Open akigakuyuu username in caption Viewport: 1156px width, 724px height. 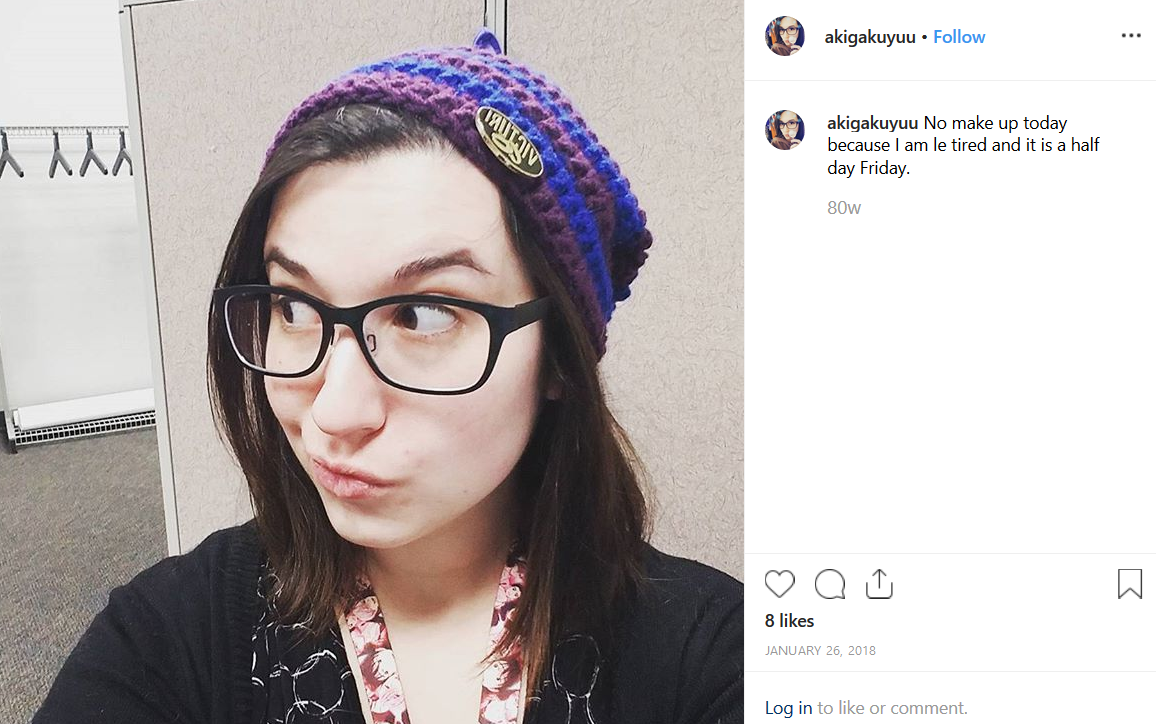[x=872, y=123]
